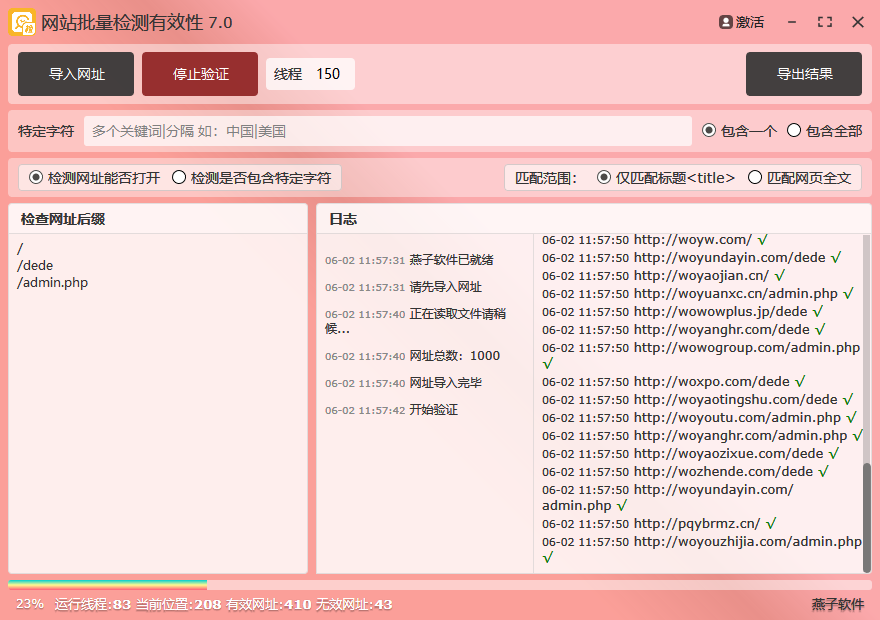Click log entry 燕子软件已就绪
880x620 pixels.
(409, 260)
